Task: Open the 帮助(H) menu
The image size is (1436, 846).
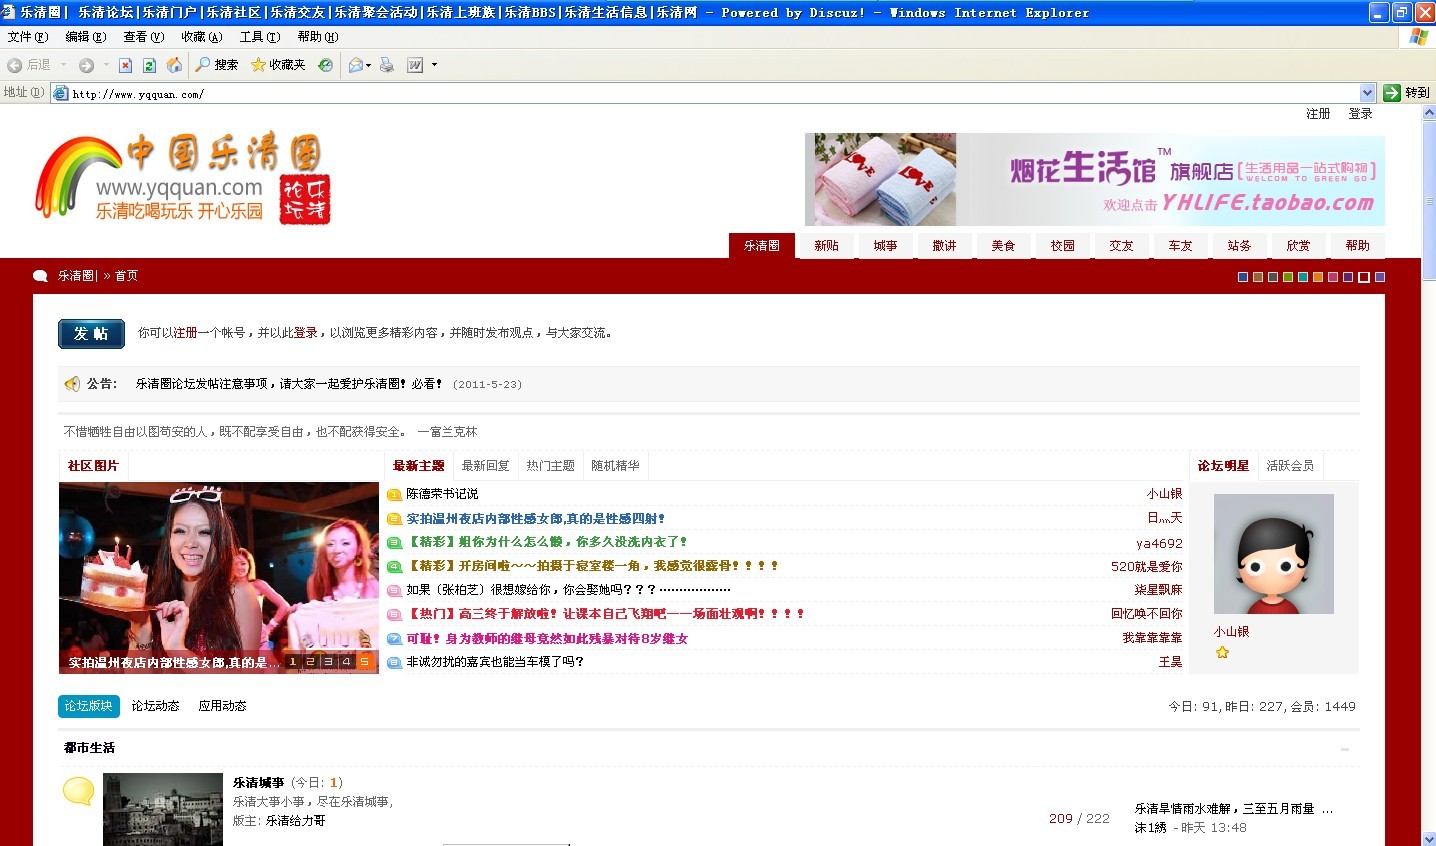Action: pos(318,37)
